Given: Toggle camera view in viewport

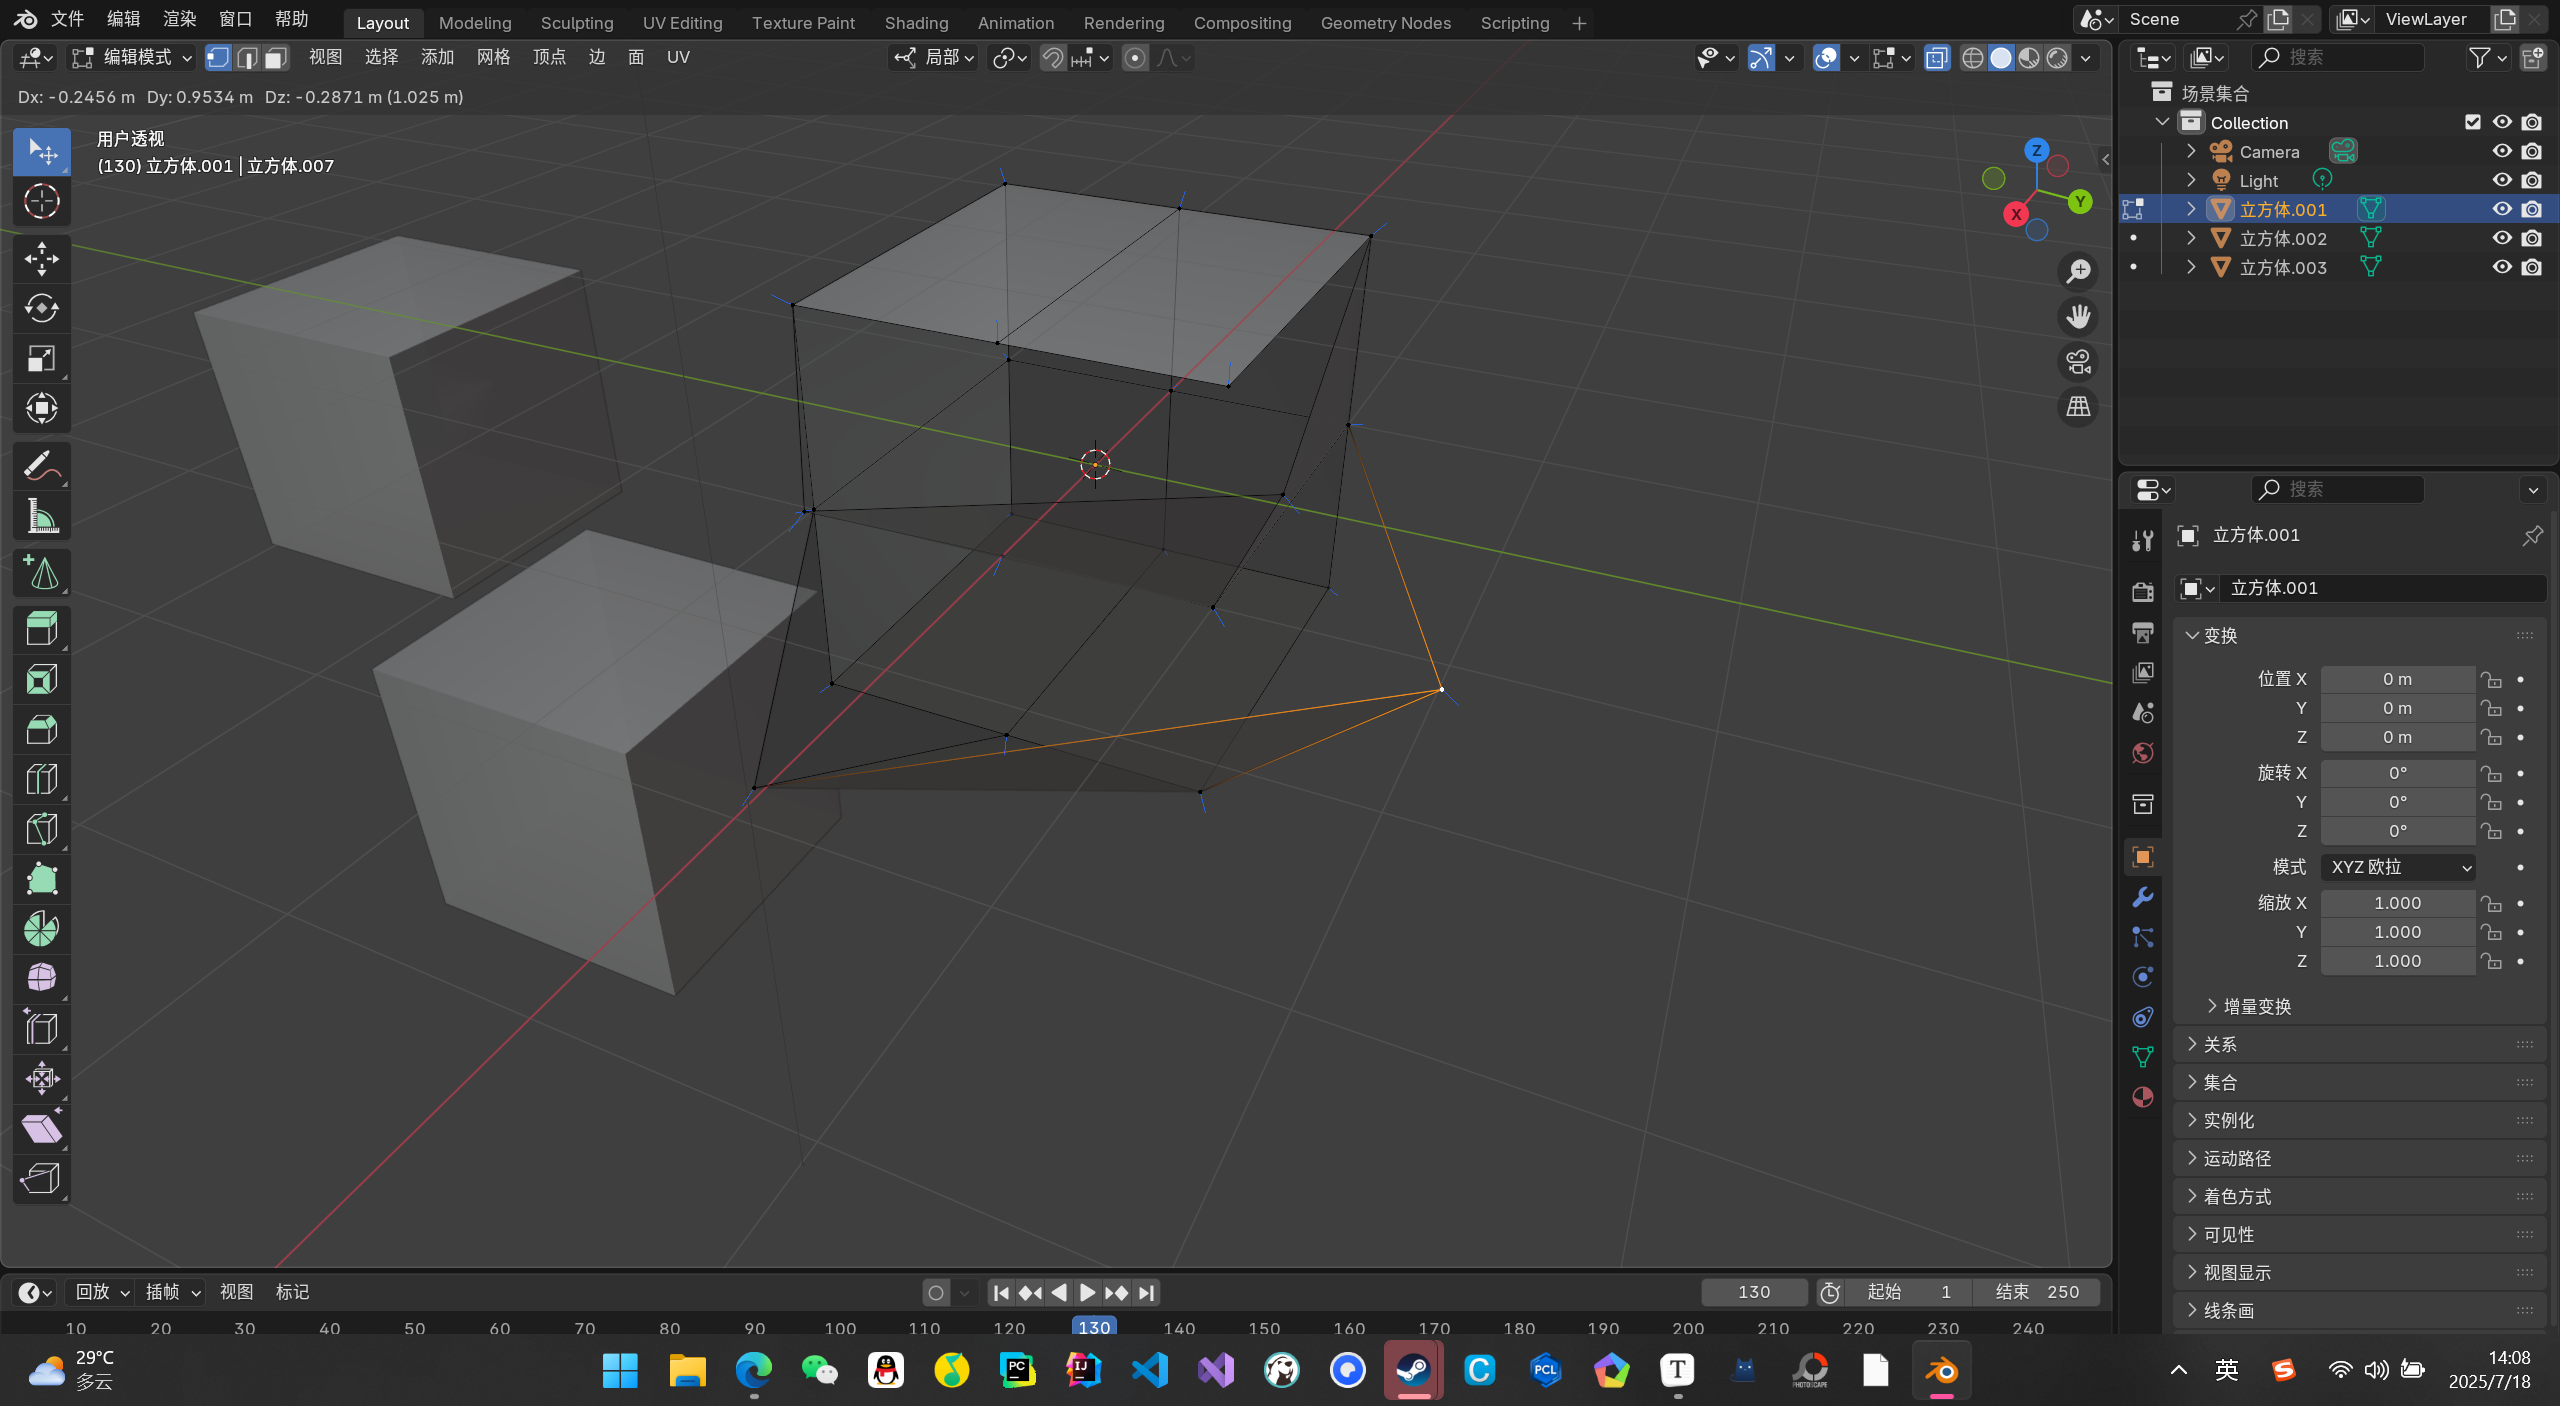Looking at the screenshot, I should coord(2078,362).
